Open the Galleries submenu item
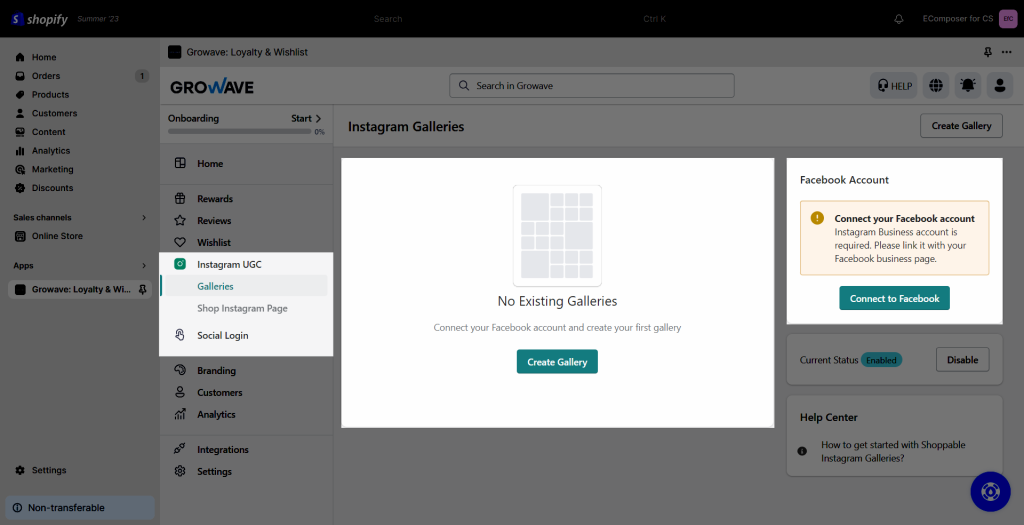 (x=246, y=286)
